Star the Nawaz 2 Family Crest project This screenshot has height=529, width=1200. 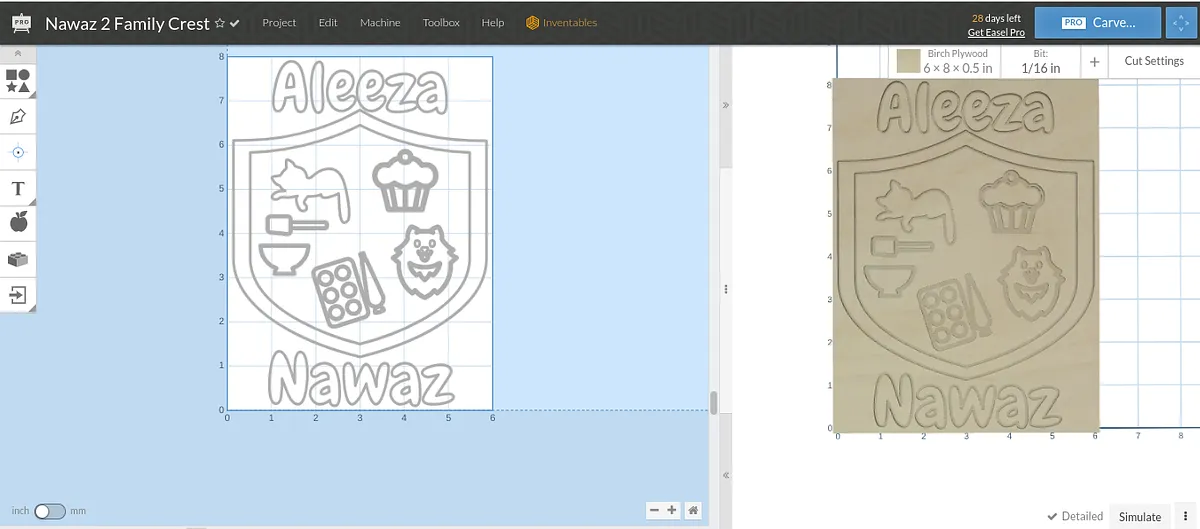(x=220, y=23)
